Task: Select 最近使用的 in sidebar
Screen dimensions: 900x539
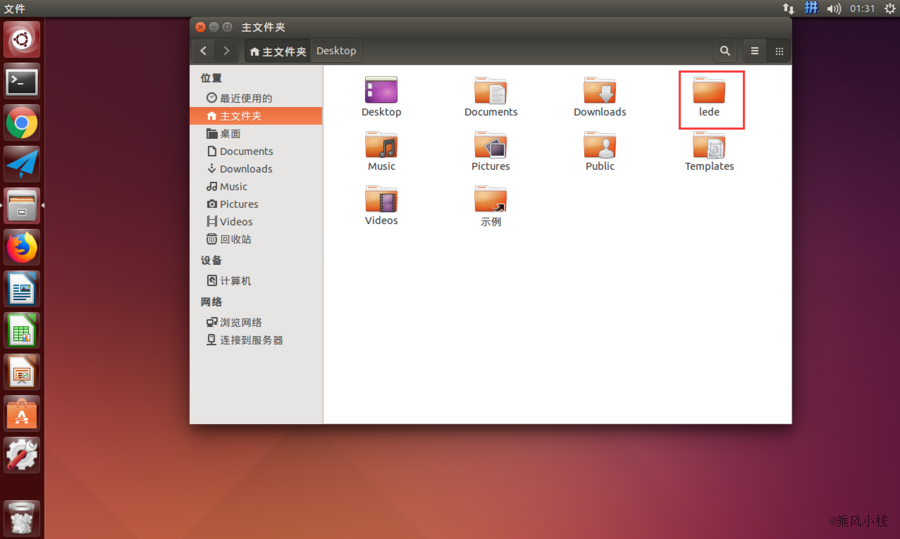Action: tap(256, 98)
